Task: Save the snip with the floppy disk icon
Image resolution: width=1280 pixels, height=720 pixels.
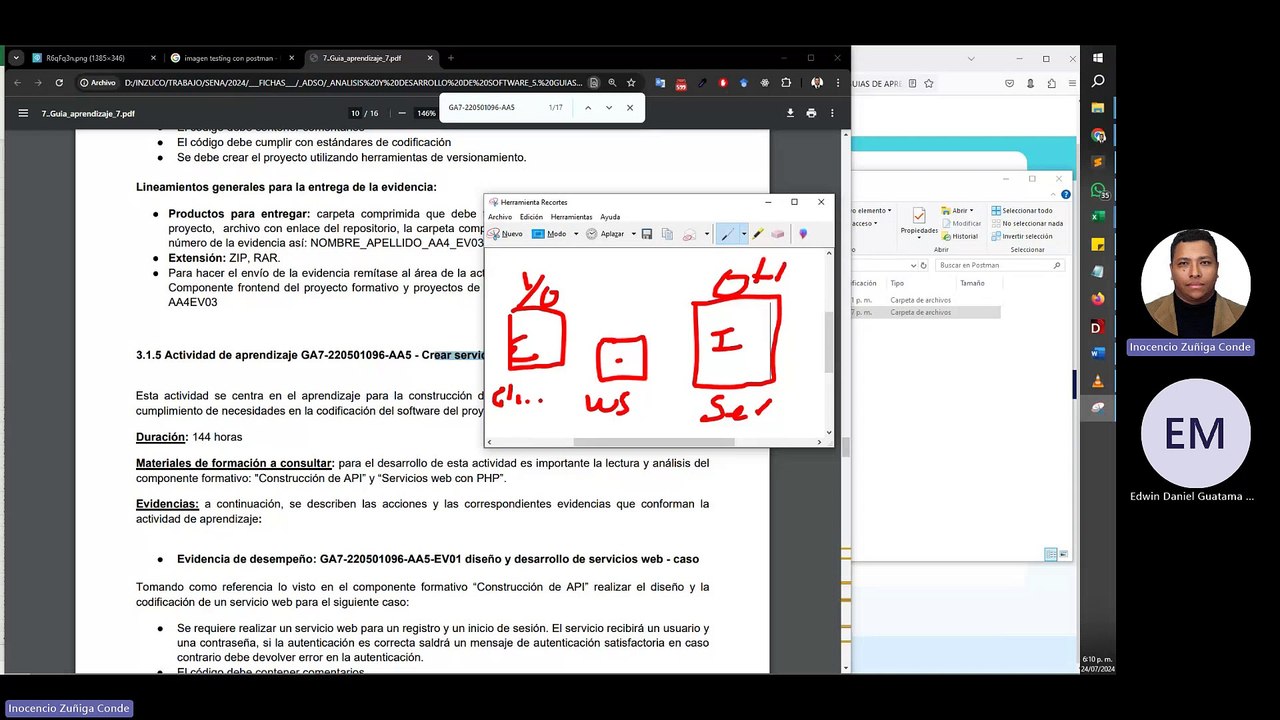Action: pos(647,234)
